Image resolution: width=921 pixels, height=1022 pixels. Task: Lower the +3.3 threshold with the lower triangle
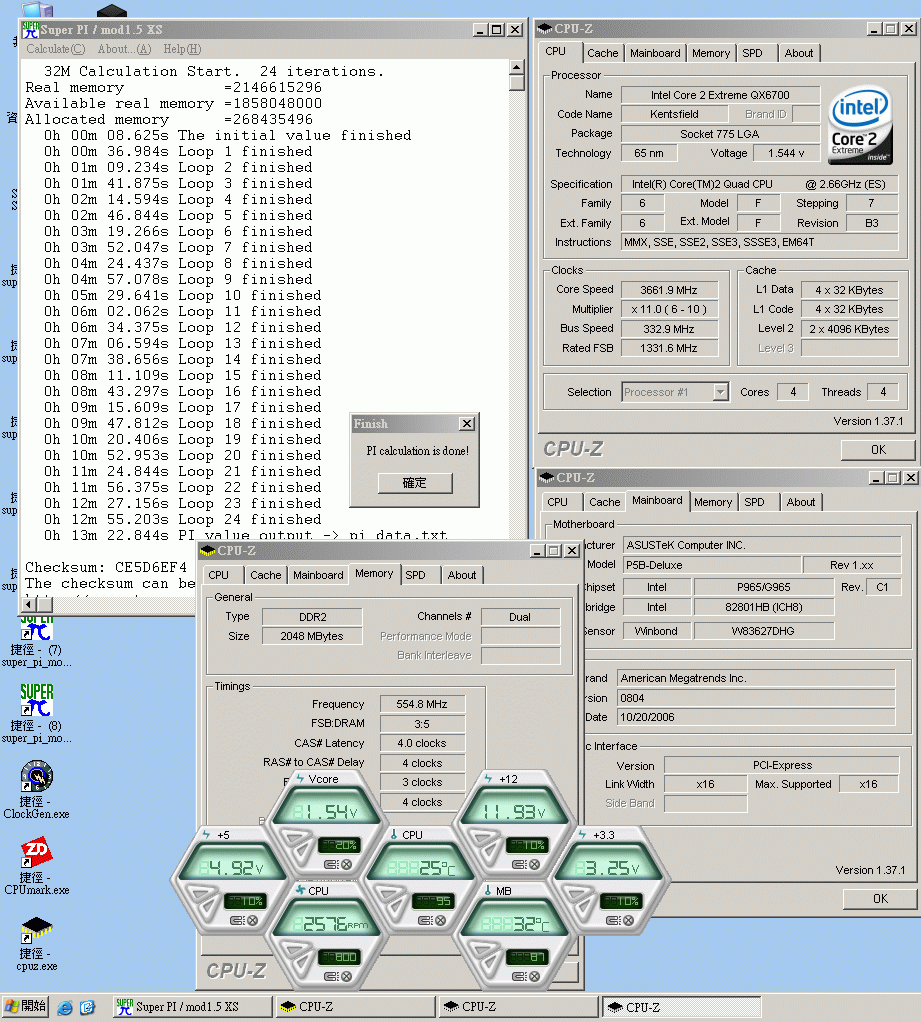tap(583, 907)
